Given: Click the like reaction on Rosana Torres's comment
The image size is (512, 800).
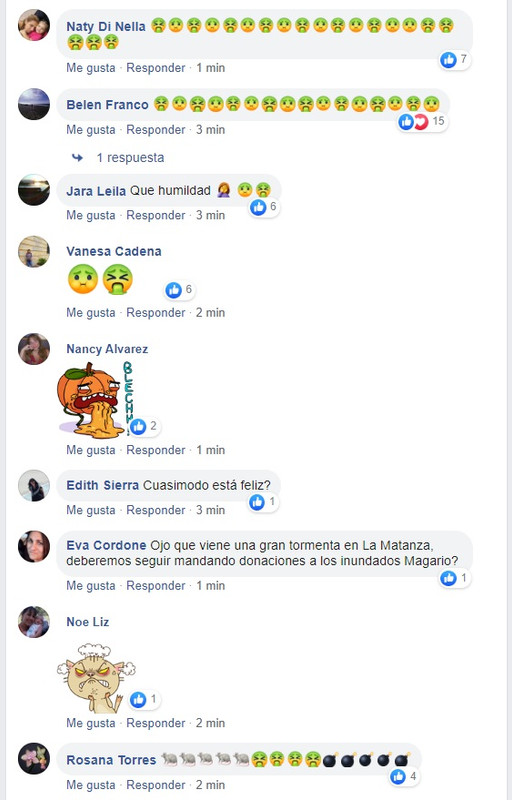Looking at the screenshot, I should tap(398, 777).
